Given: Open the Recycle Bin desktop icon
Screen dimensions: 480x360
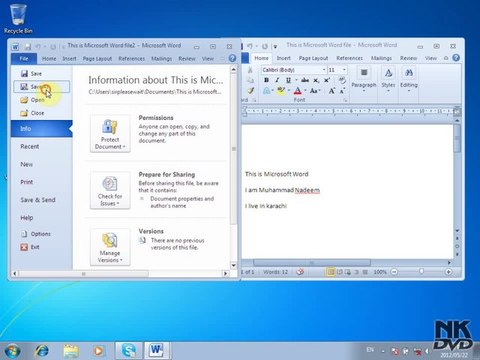Looking at the screenshot, I should [x=18, y=18].
